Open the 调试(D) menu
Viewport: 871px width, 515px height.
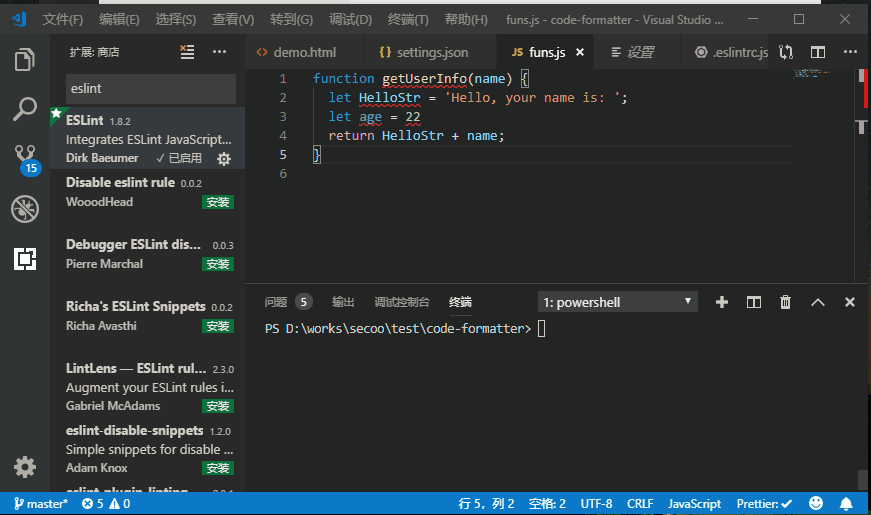(x=350, y=20)
